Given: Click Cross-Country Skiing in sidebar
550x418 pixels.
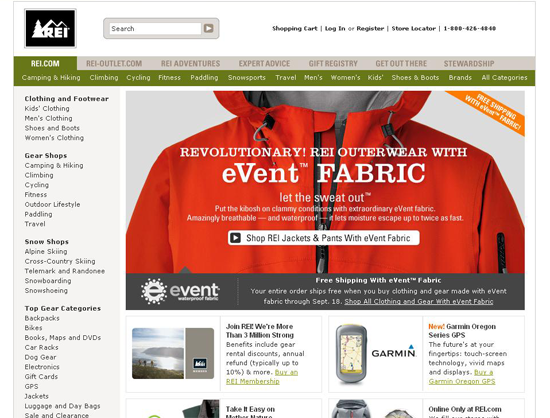Looking at the screenshot, I should coord(60,261).
